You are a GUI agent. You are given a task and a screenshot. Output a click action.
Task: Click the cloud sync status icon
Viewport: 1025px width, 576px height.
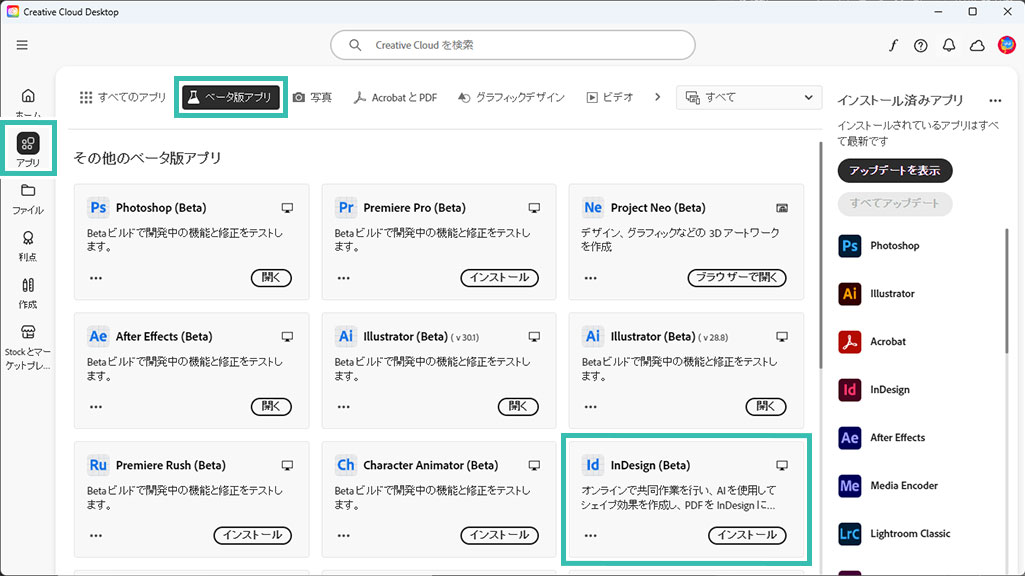coord(977,45)
